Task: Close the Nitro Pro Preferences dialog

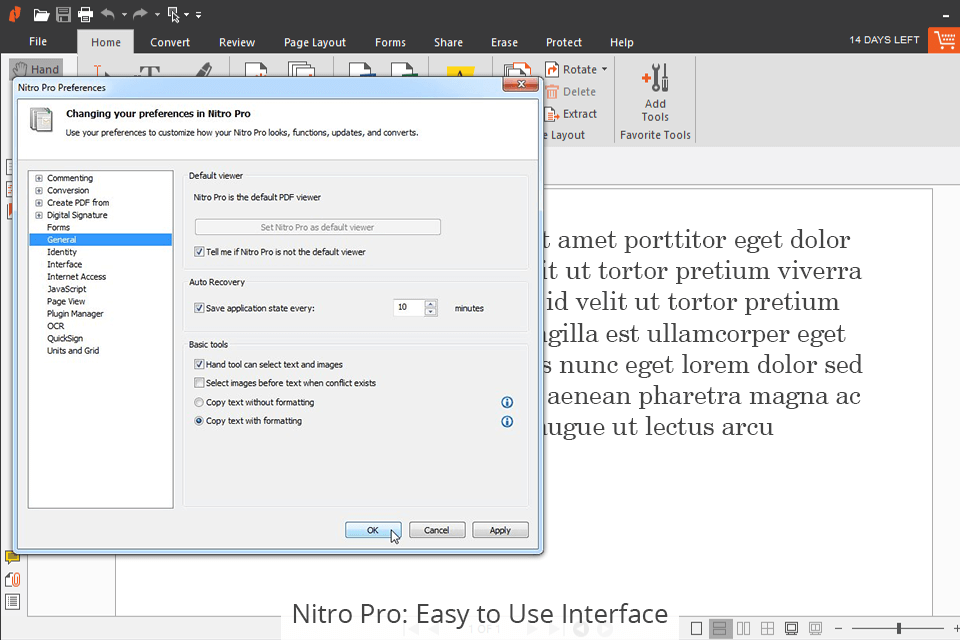Action: click(x=520, y=84)
